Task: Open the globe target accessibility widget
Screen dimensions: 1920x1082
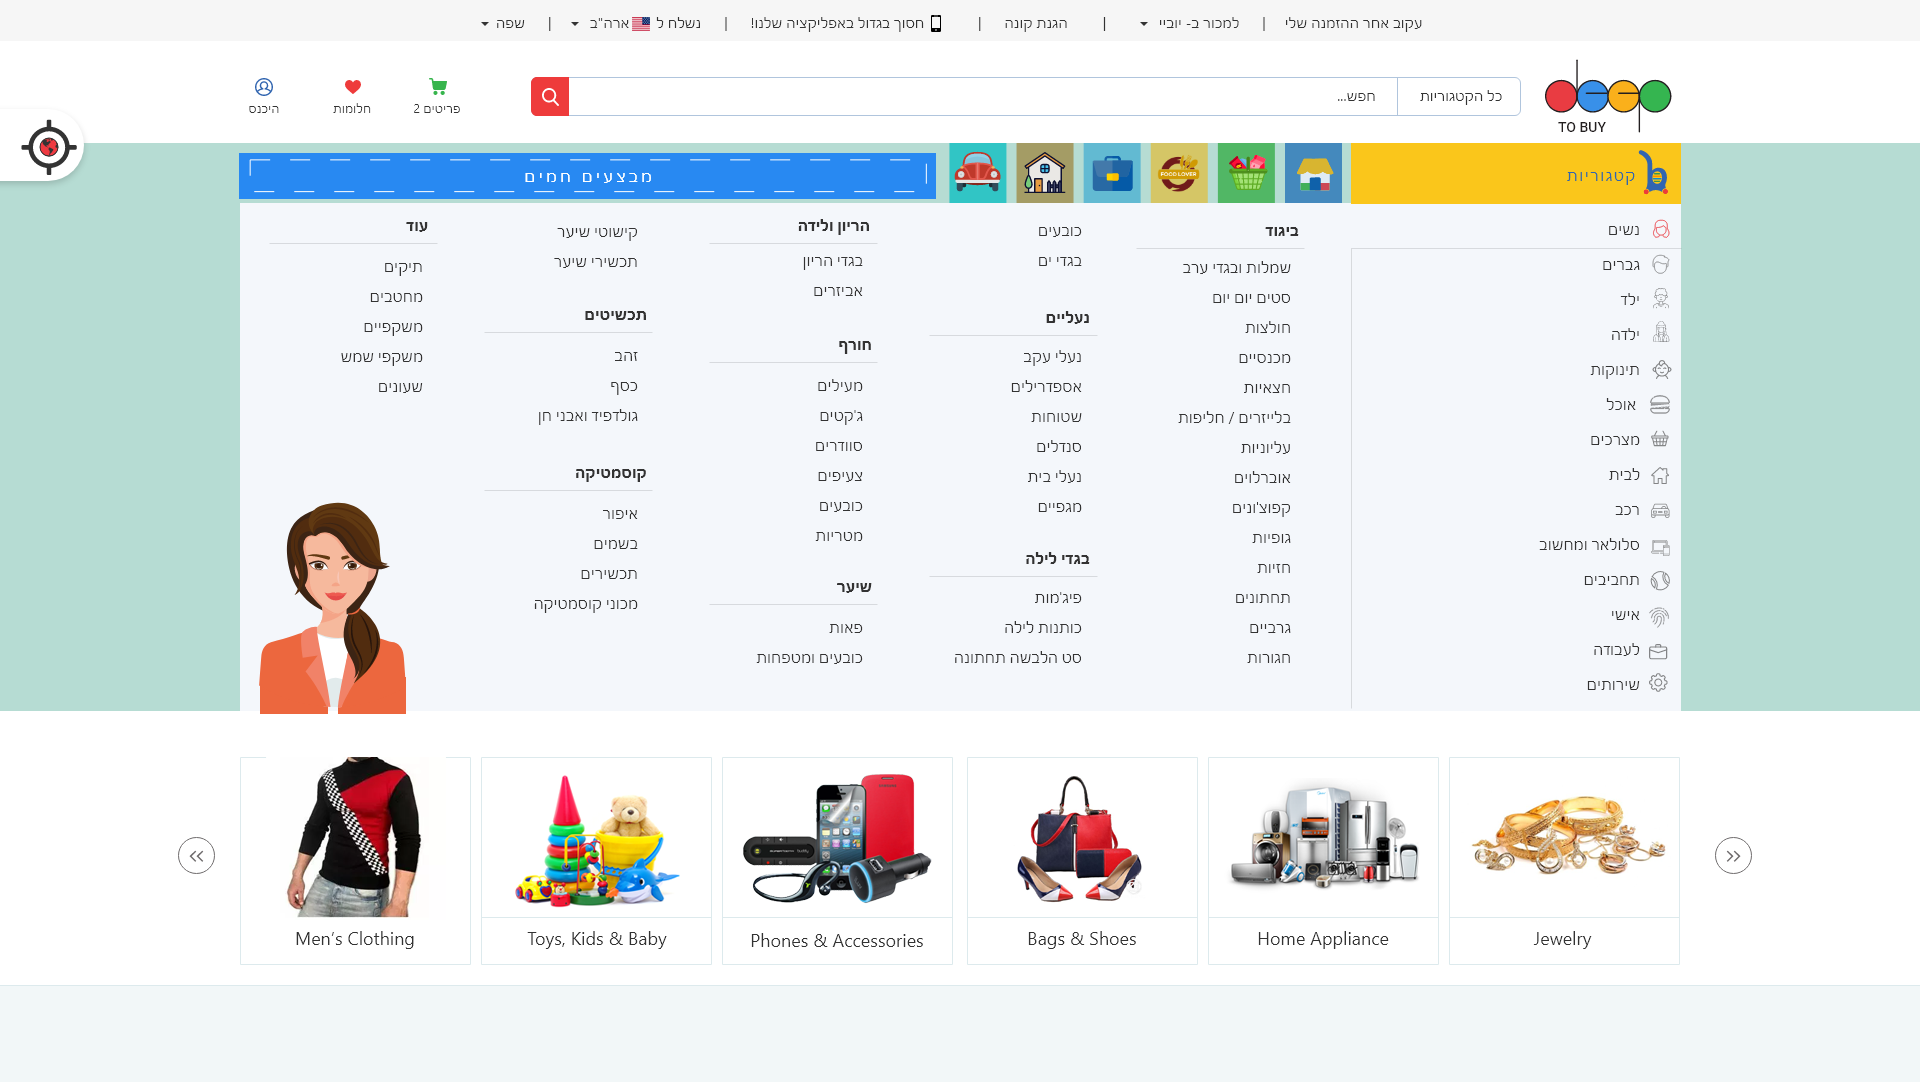Action: click(48, 147)
